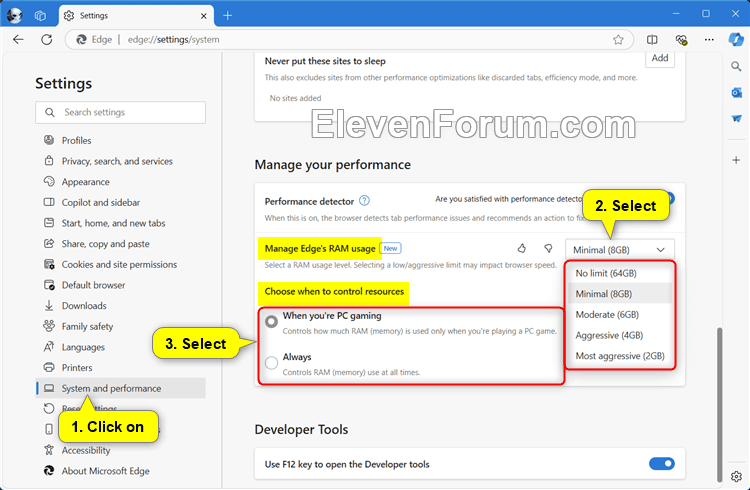Select System and performance
The image size is (750, 490).
point(121,388)
